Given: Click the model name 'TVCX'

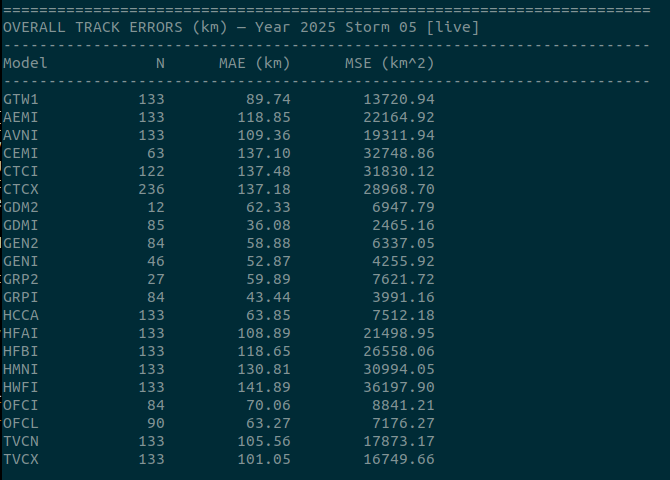Looking at the screenshot, I should tap(21, 459).
